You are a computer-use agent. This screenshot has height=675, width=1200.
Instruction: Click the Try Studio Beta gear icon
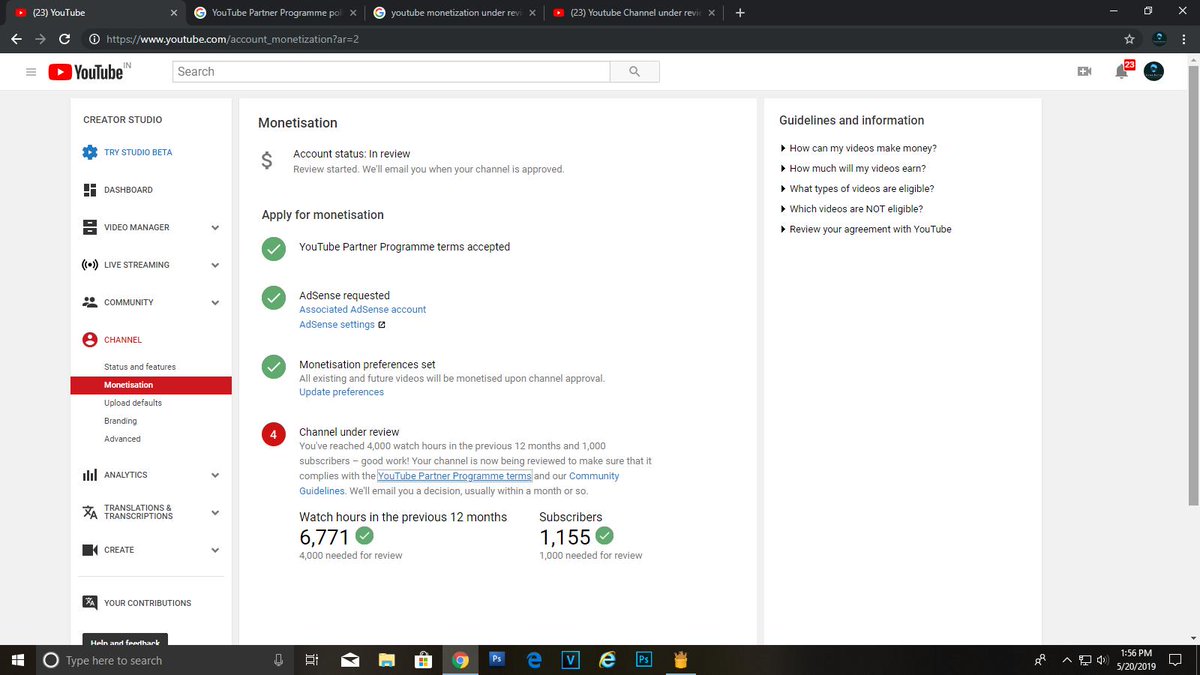[x=90, y=153]
